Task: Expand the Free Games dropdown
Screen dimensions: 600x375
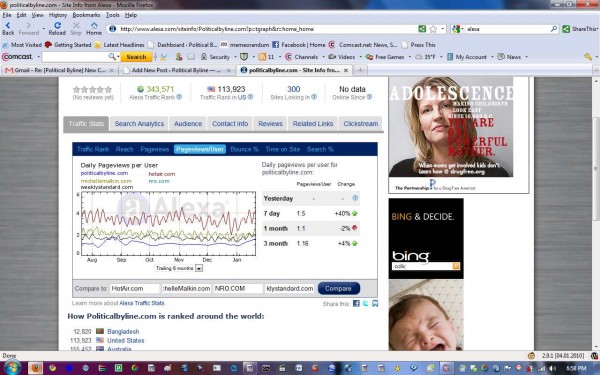Action: 409,57
